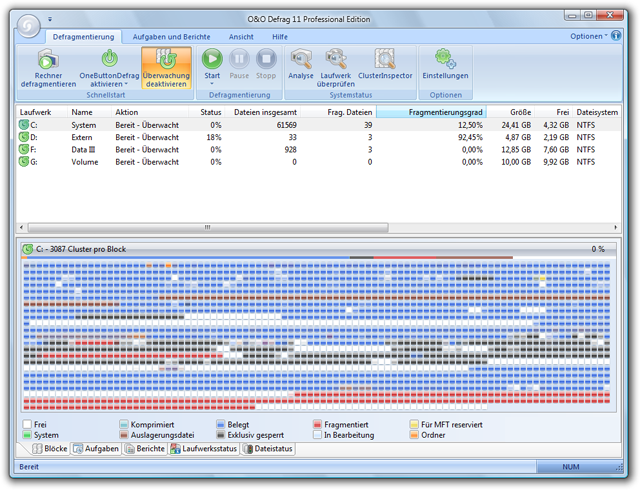The height and width of the screenshot is (490, 640).
Task: Click the Rechner defragmentieren icon
Action: point(48,60)
